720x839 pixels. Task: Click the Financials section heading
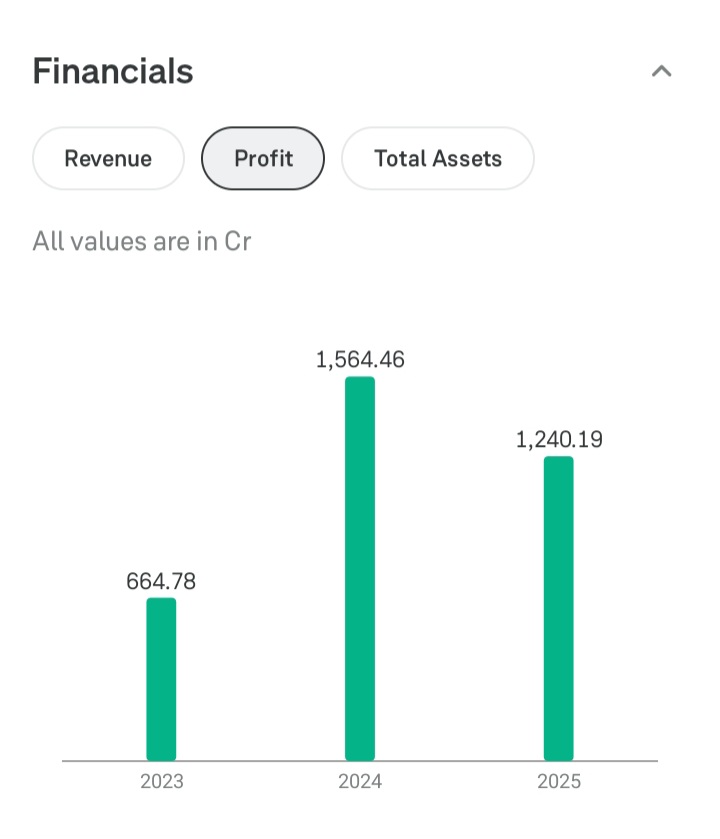point(113,71)
